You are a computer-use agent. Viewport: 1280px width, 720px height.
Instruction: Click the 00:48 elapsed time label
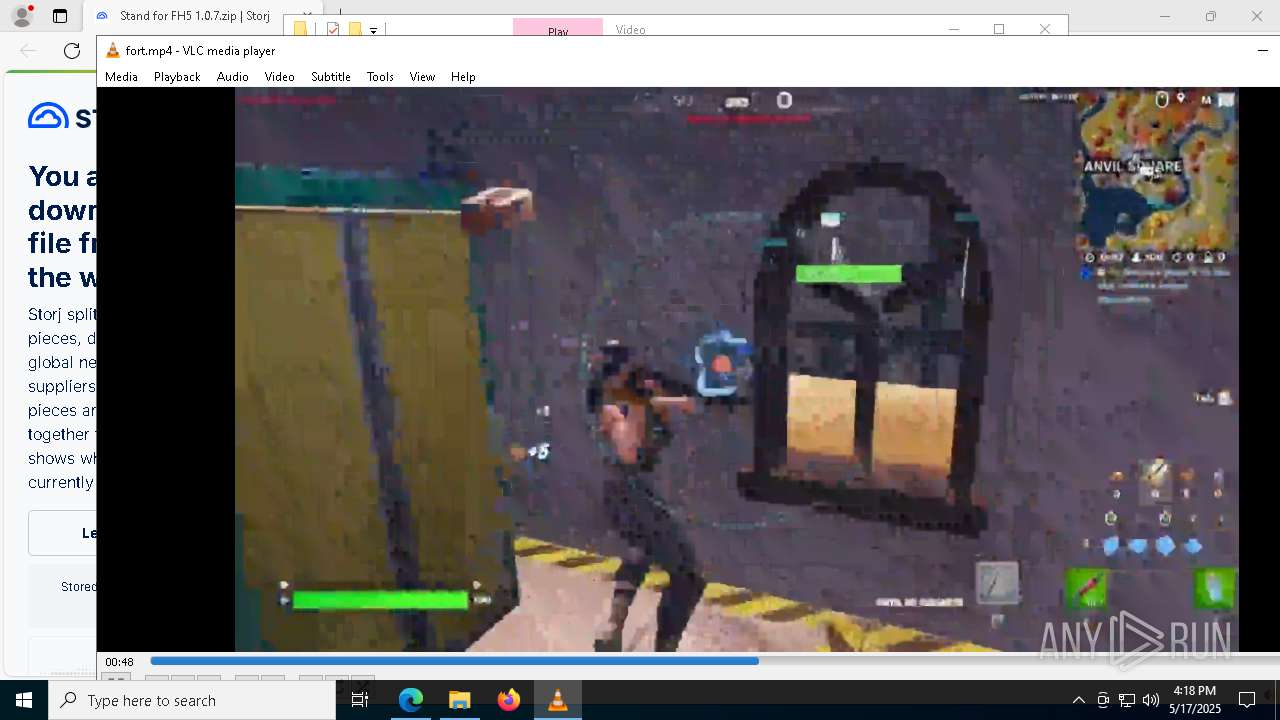120,662
